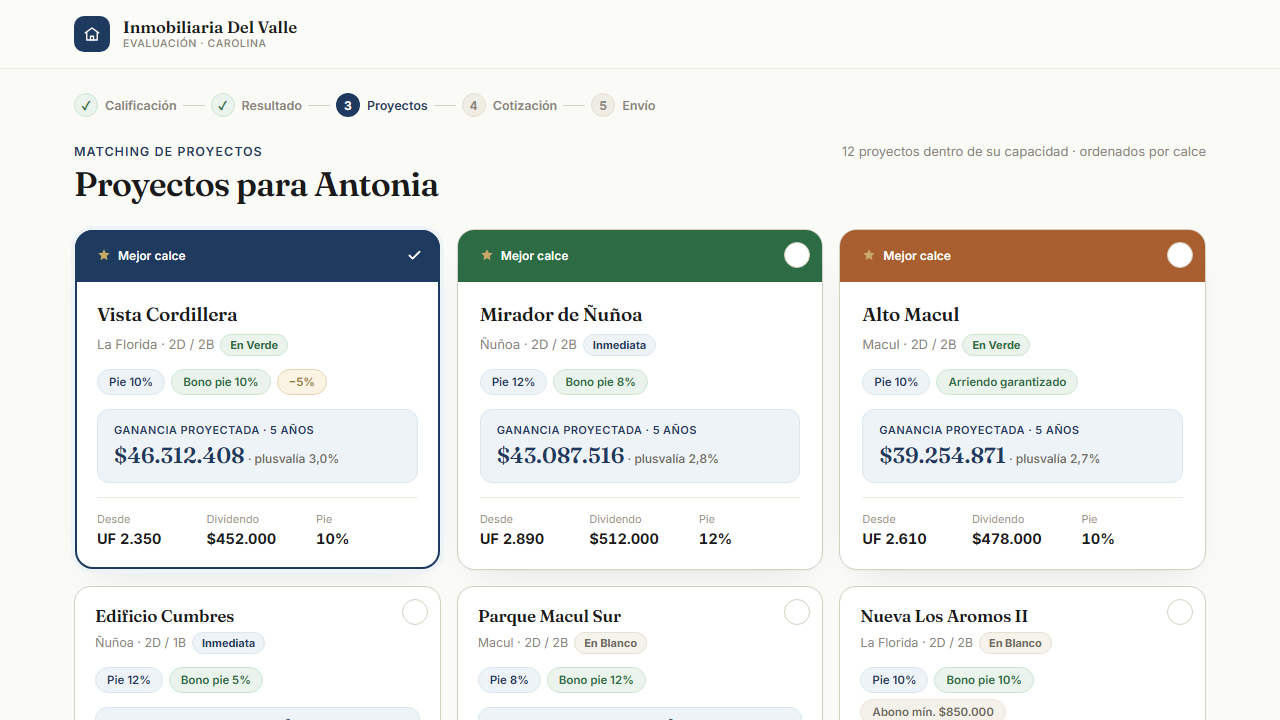Click the MATCHING DE PROYECTOS label
Viewport: 1280px width, 720px height.
click(168, 152)
